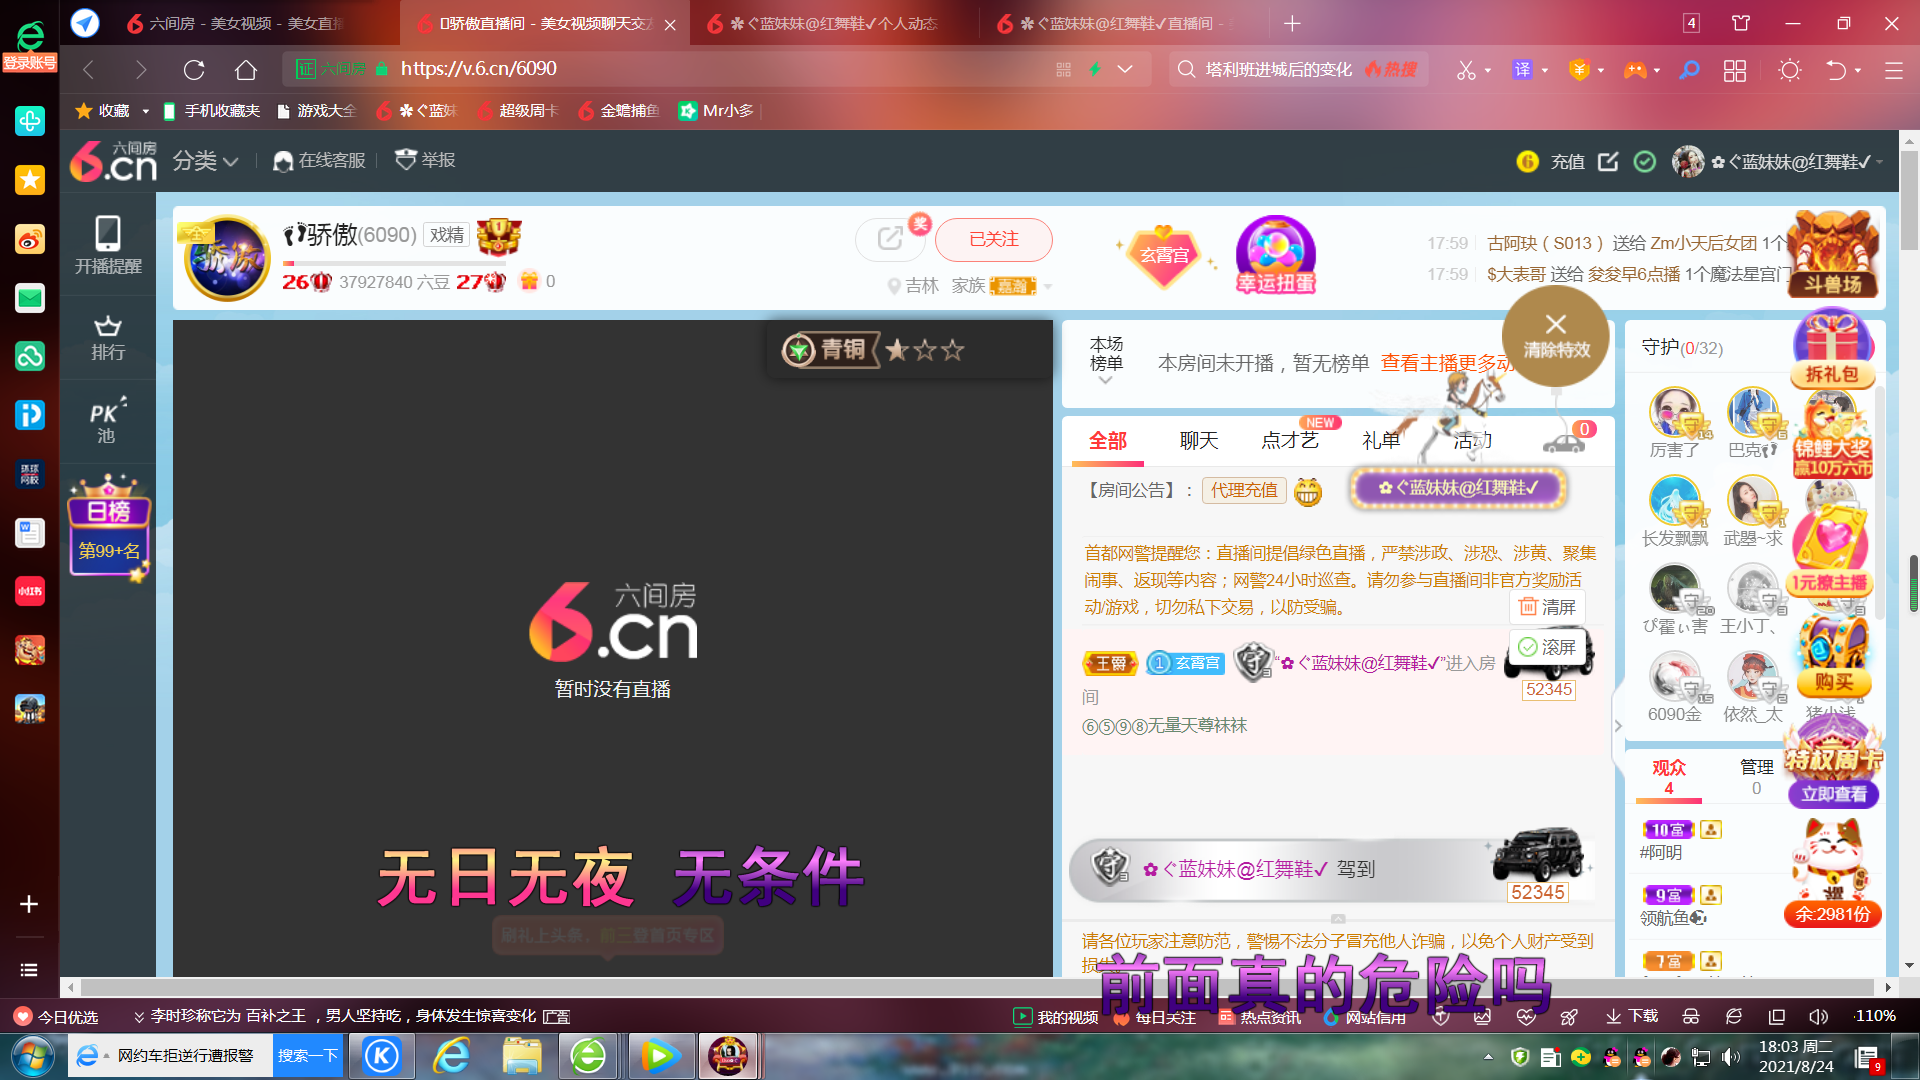
Task: Click the browser reload button
Action: pyautogui.click(x=194, y=69)
